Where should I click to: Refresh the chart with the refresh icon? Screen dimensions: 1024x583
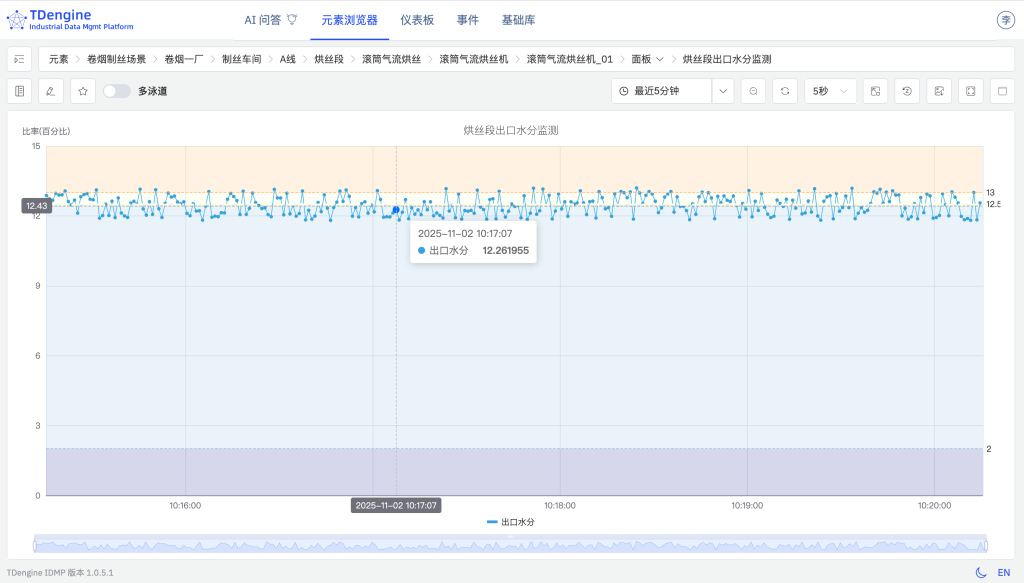click(785, 90)
